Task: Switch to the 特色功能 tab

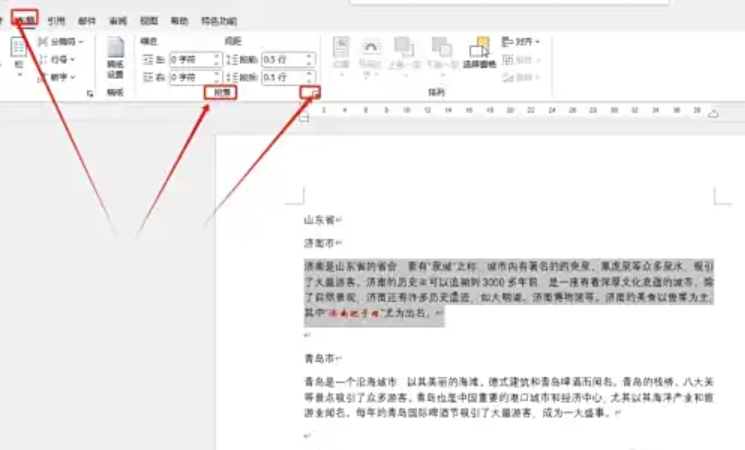Action: 219,20
